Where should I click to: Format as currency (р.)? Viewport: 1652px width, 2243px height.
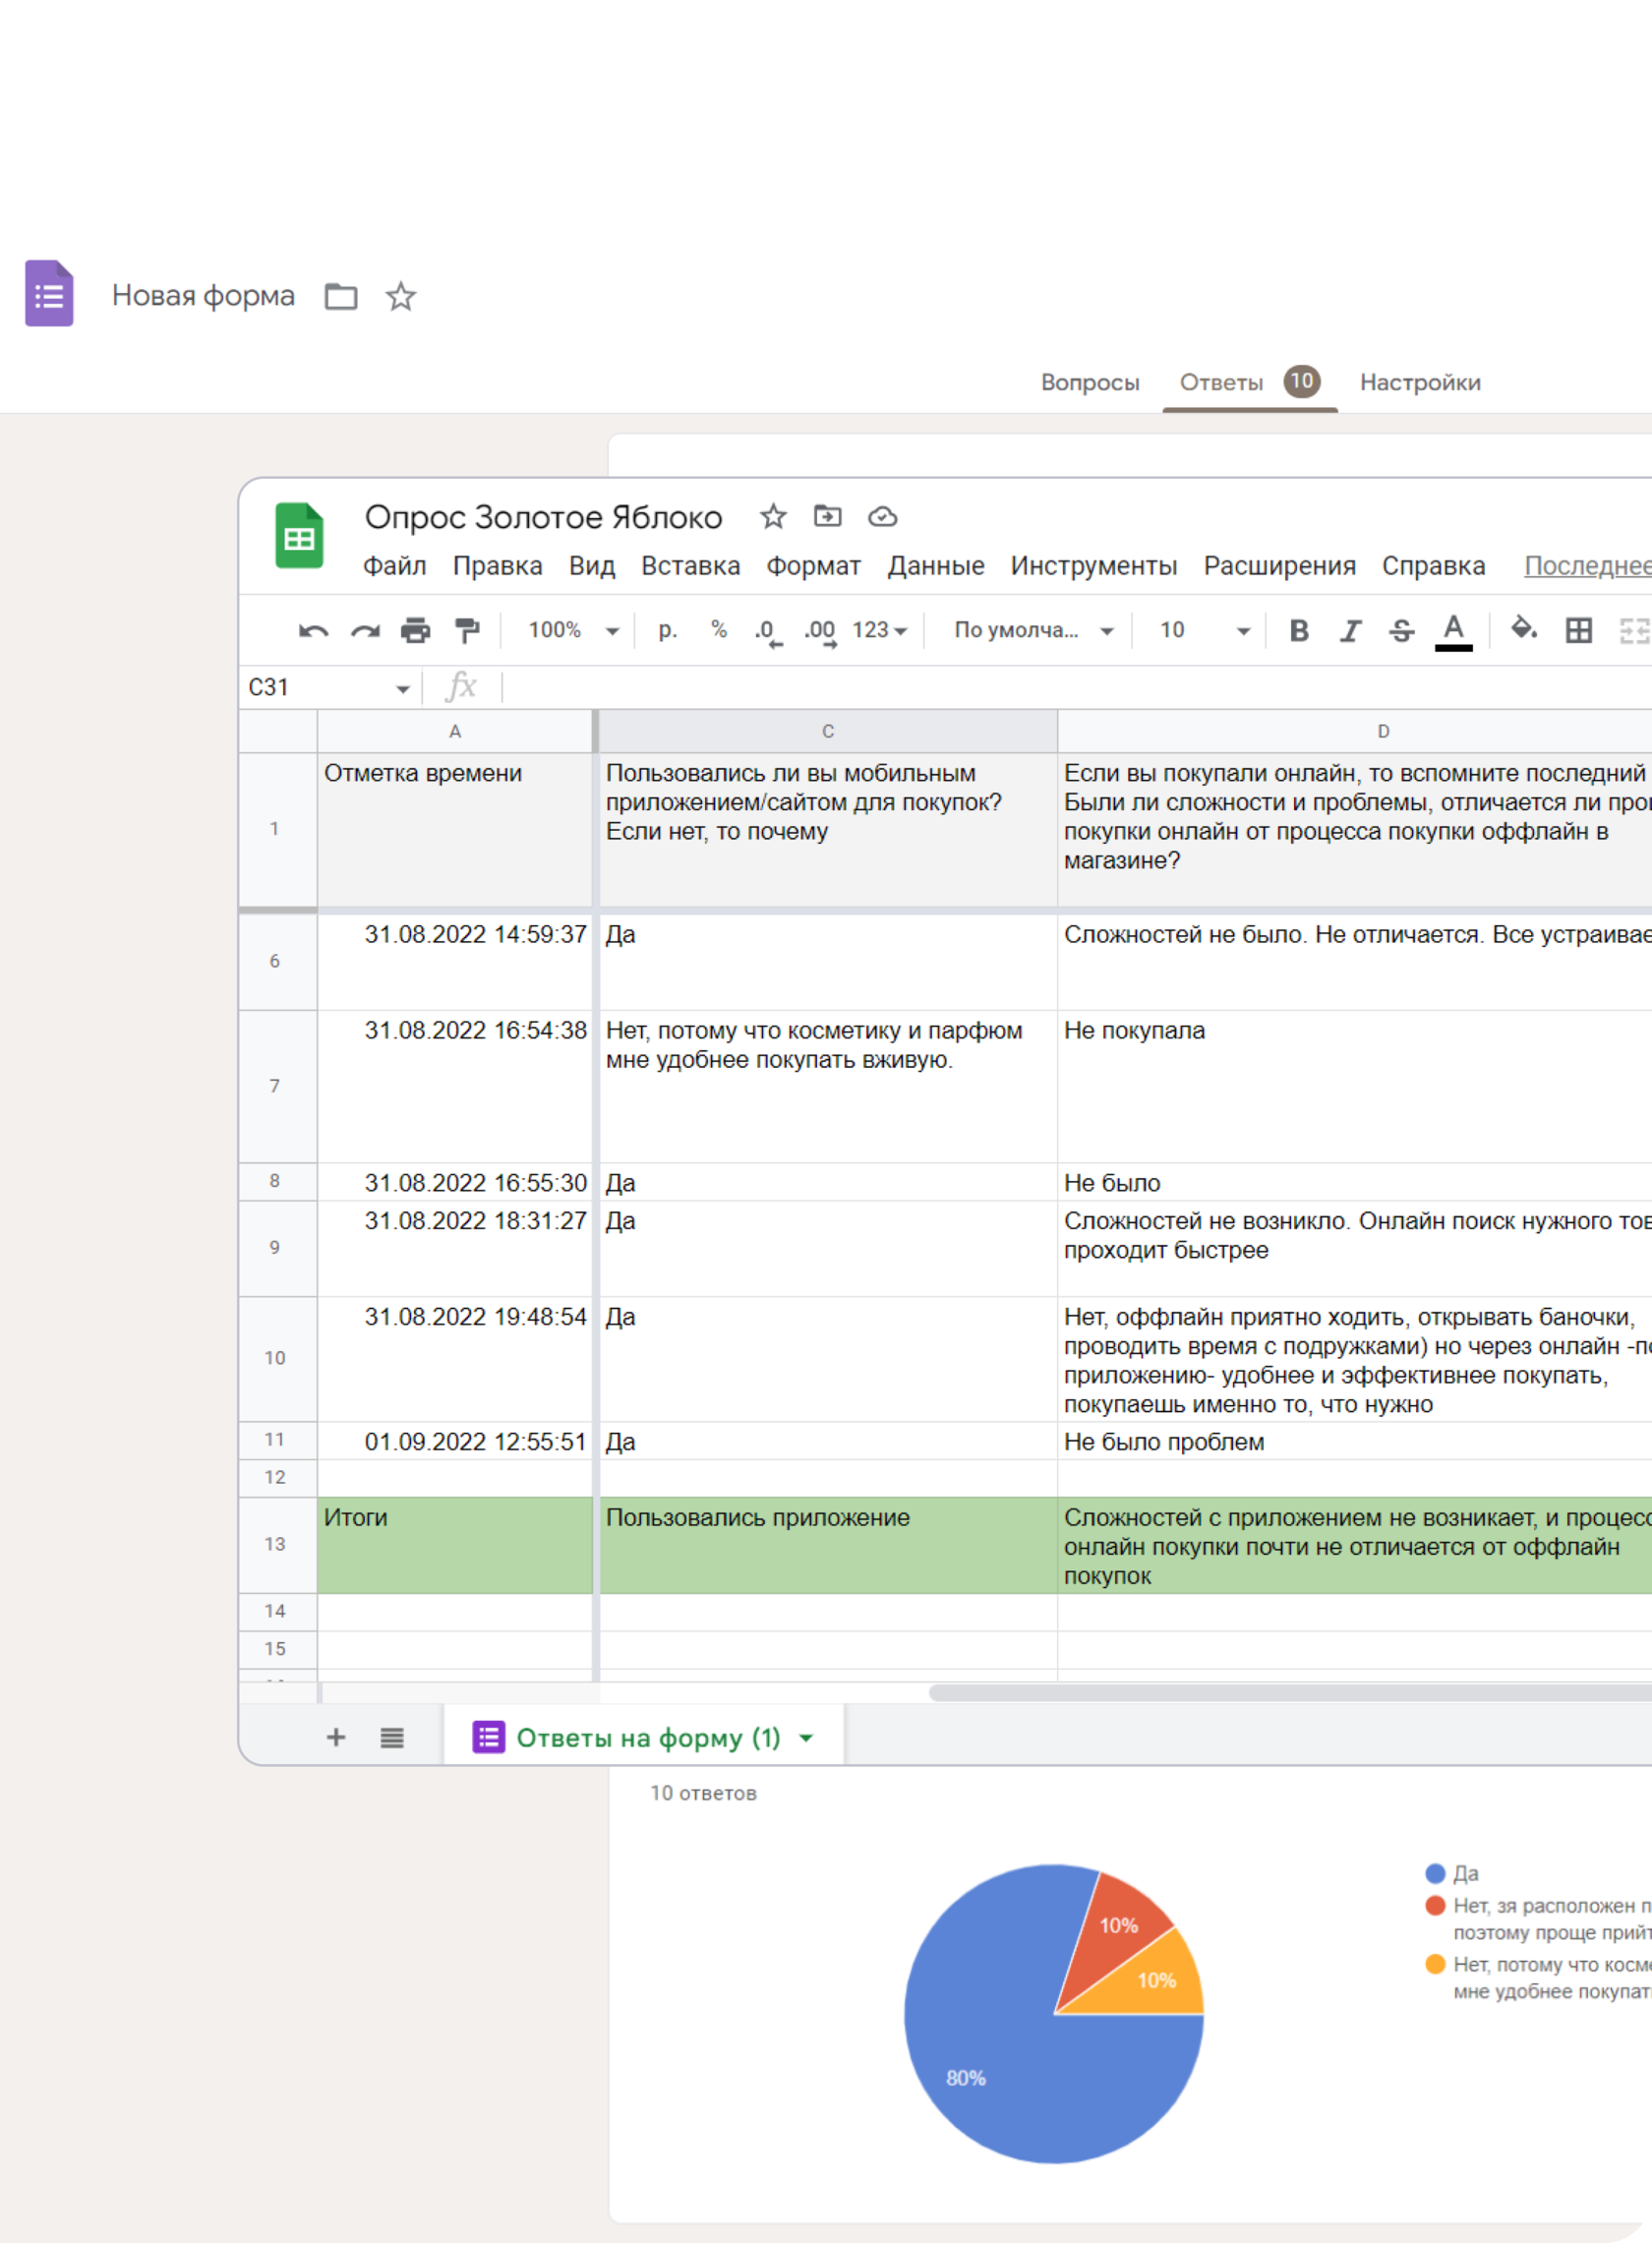(x=668, y=630)
